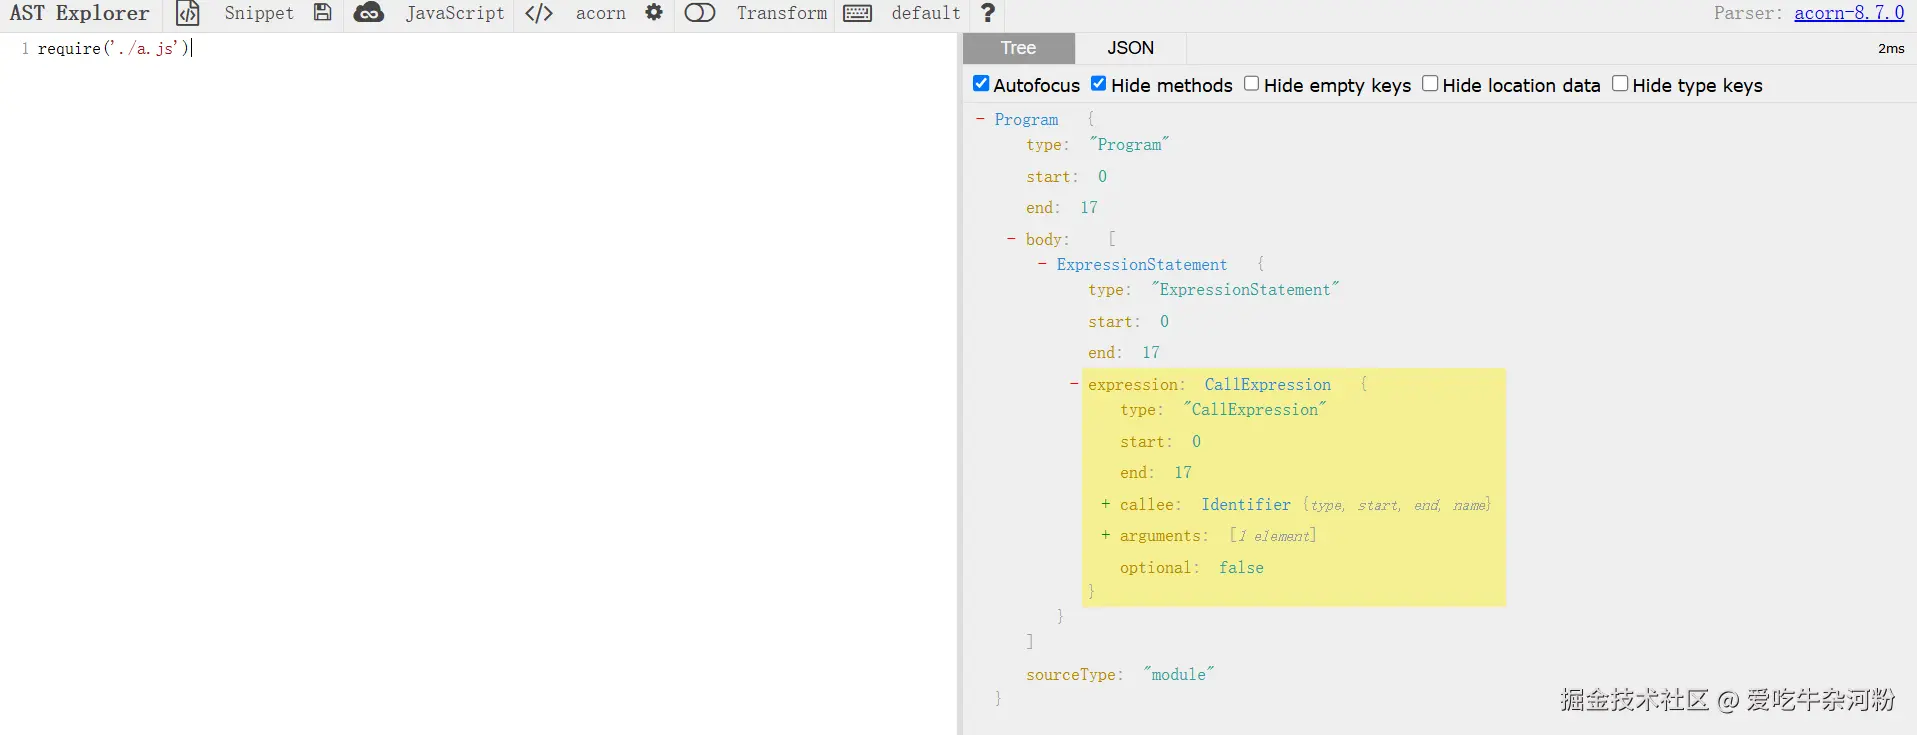
Task: Click the keyboard keymap icon
Action: tap(858, 13)
